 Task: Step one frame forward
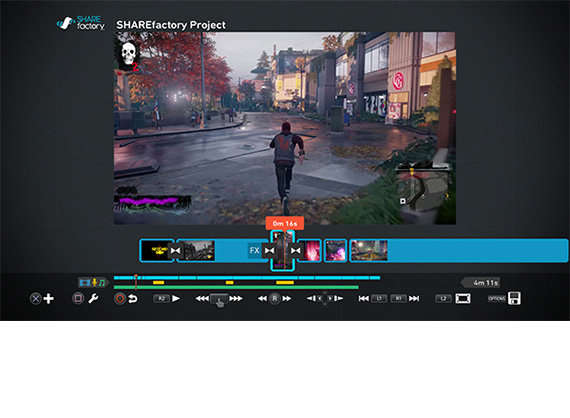point(338,298)
